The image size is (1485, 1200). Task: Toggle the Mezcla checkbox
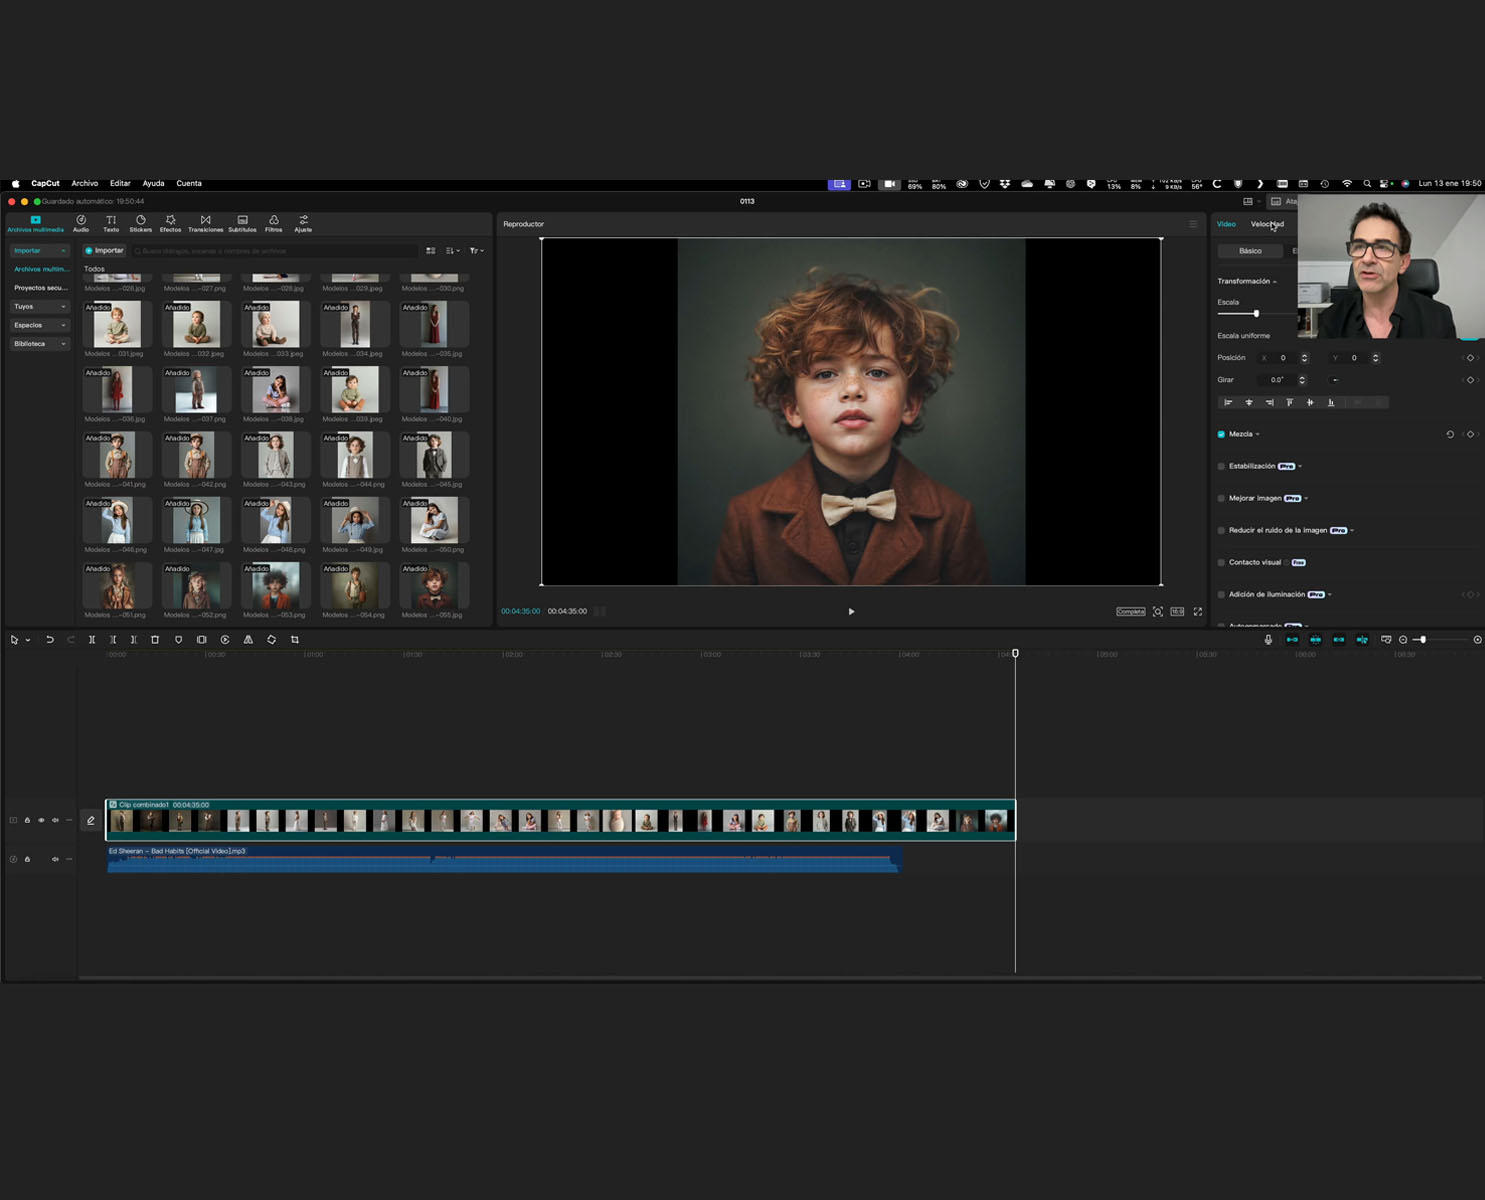click(1221, 435)
